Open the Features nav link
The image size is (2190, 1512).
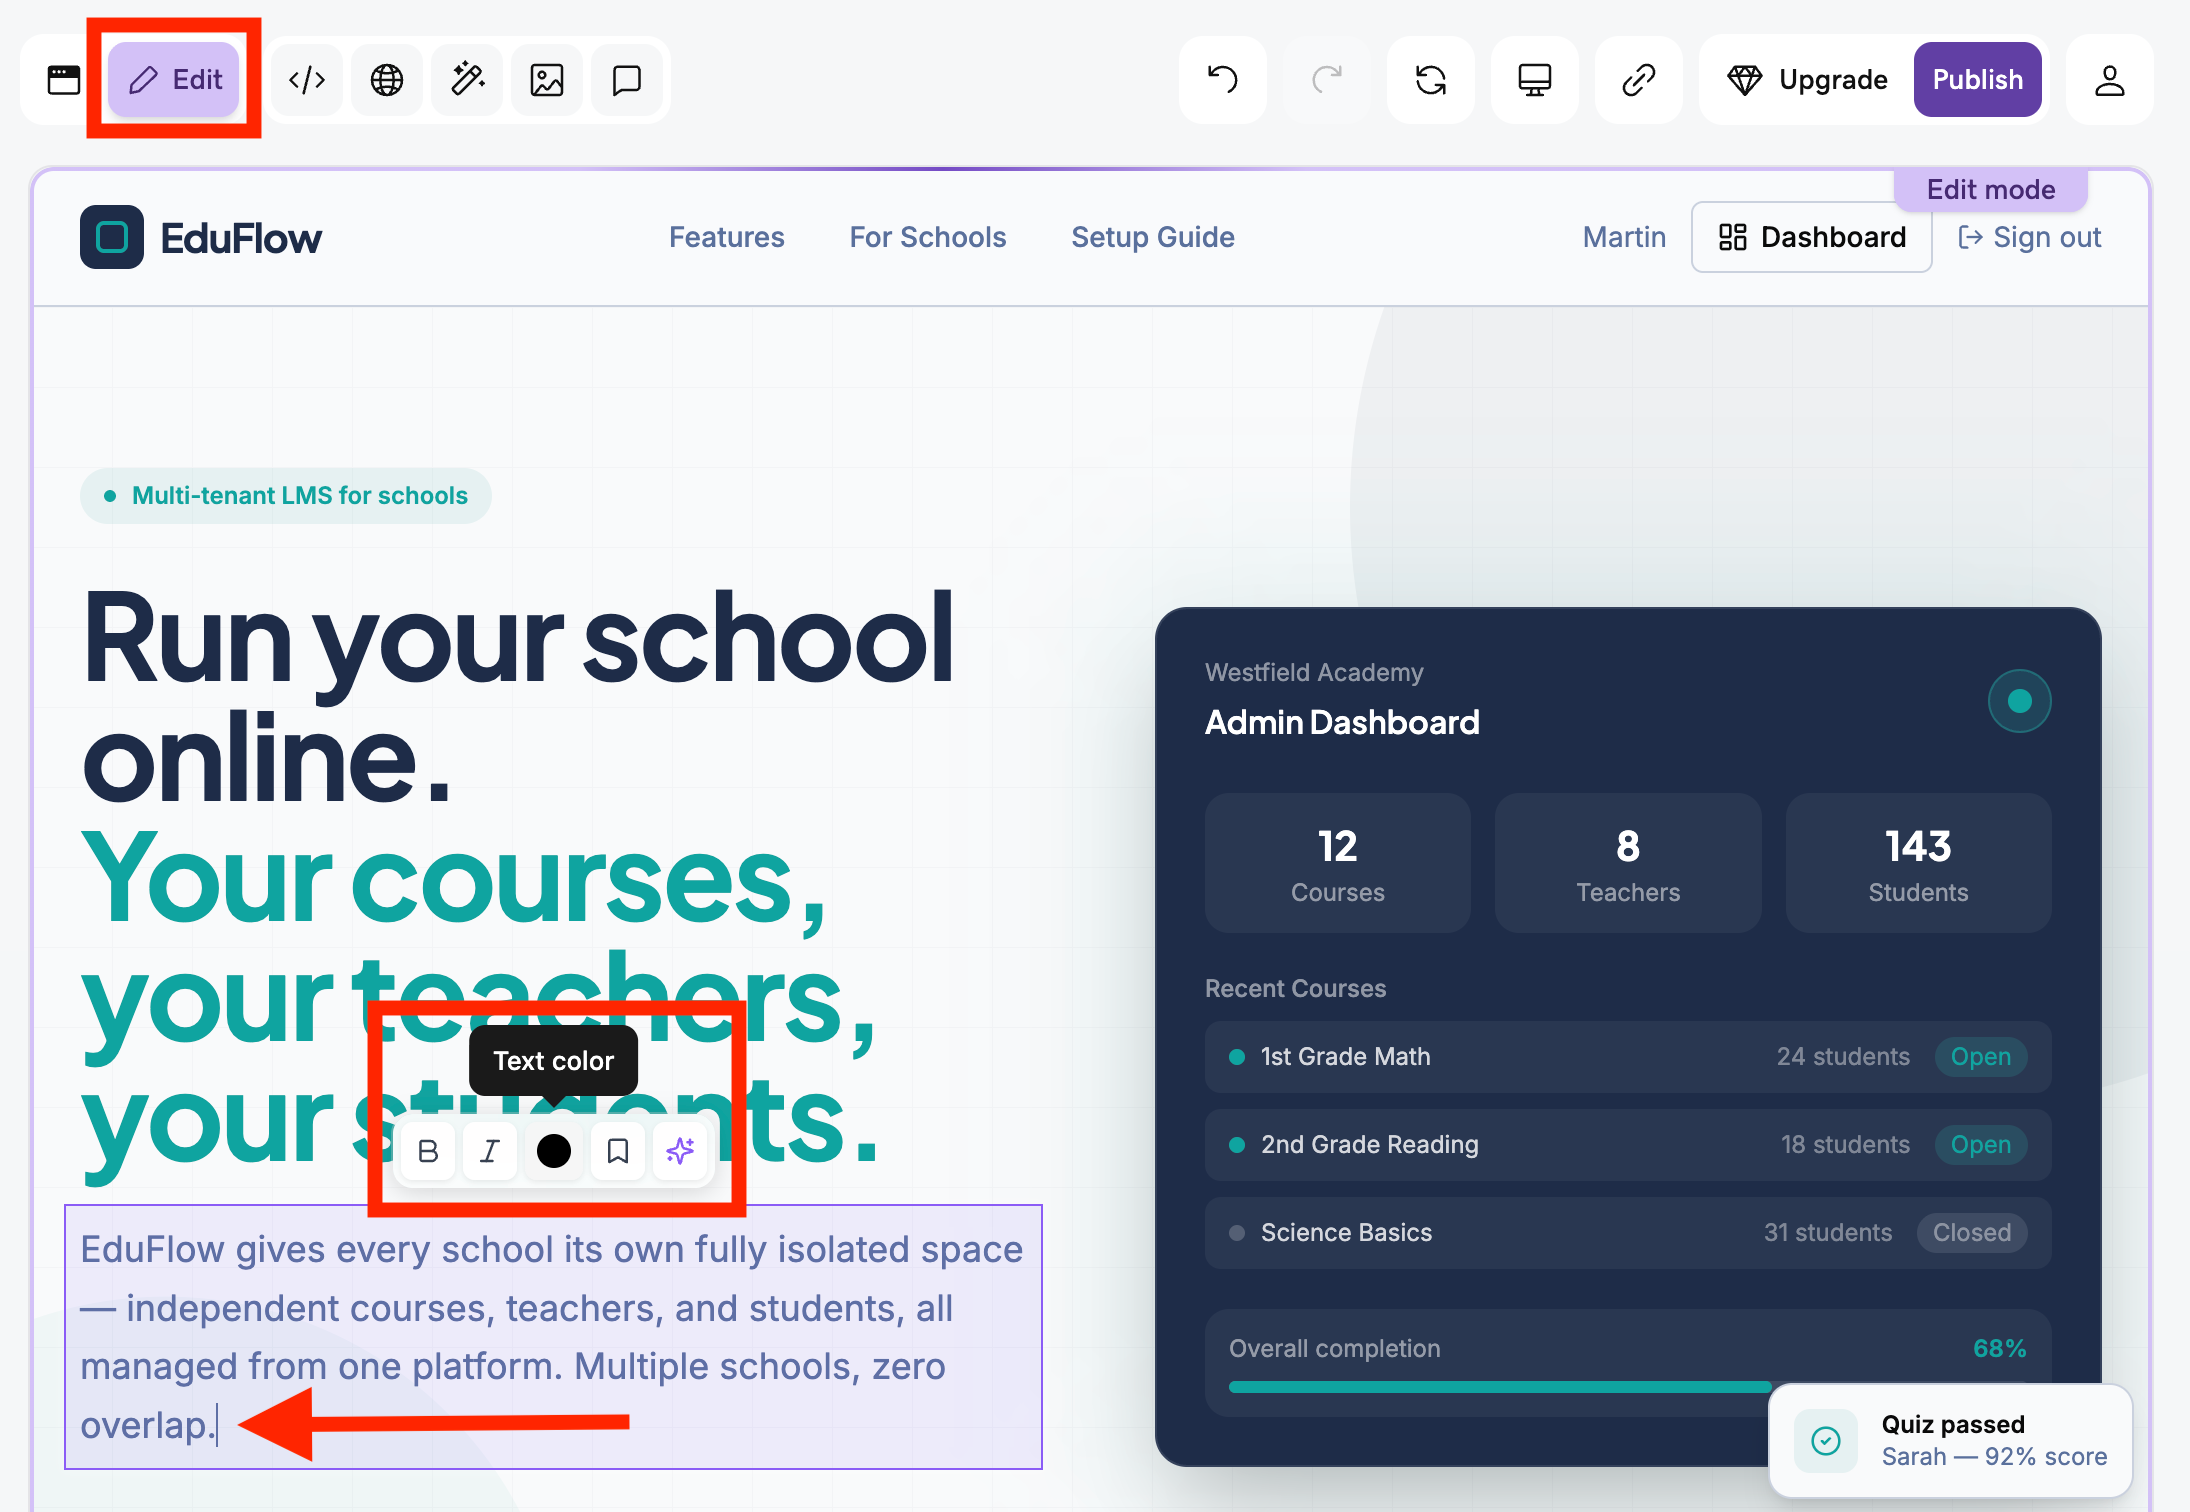(727, 237)
